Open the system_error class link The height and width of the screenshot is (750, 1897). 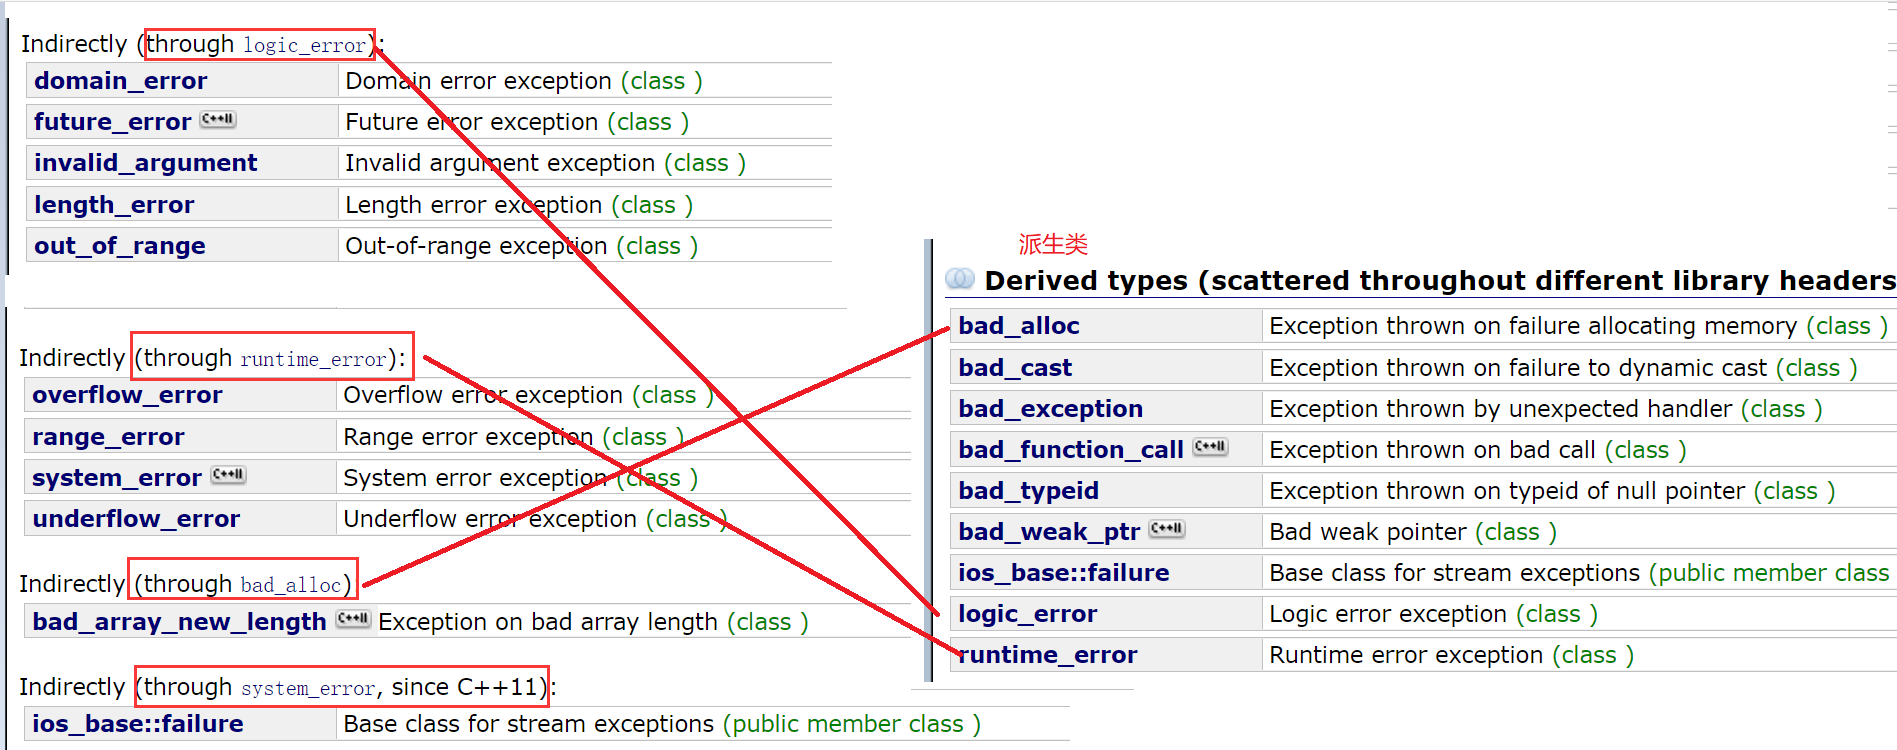[116, 478]
